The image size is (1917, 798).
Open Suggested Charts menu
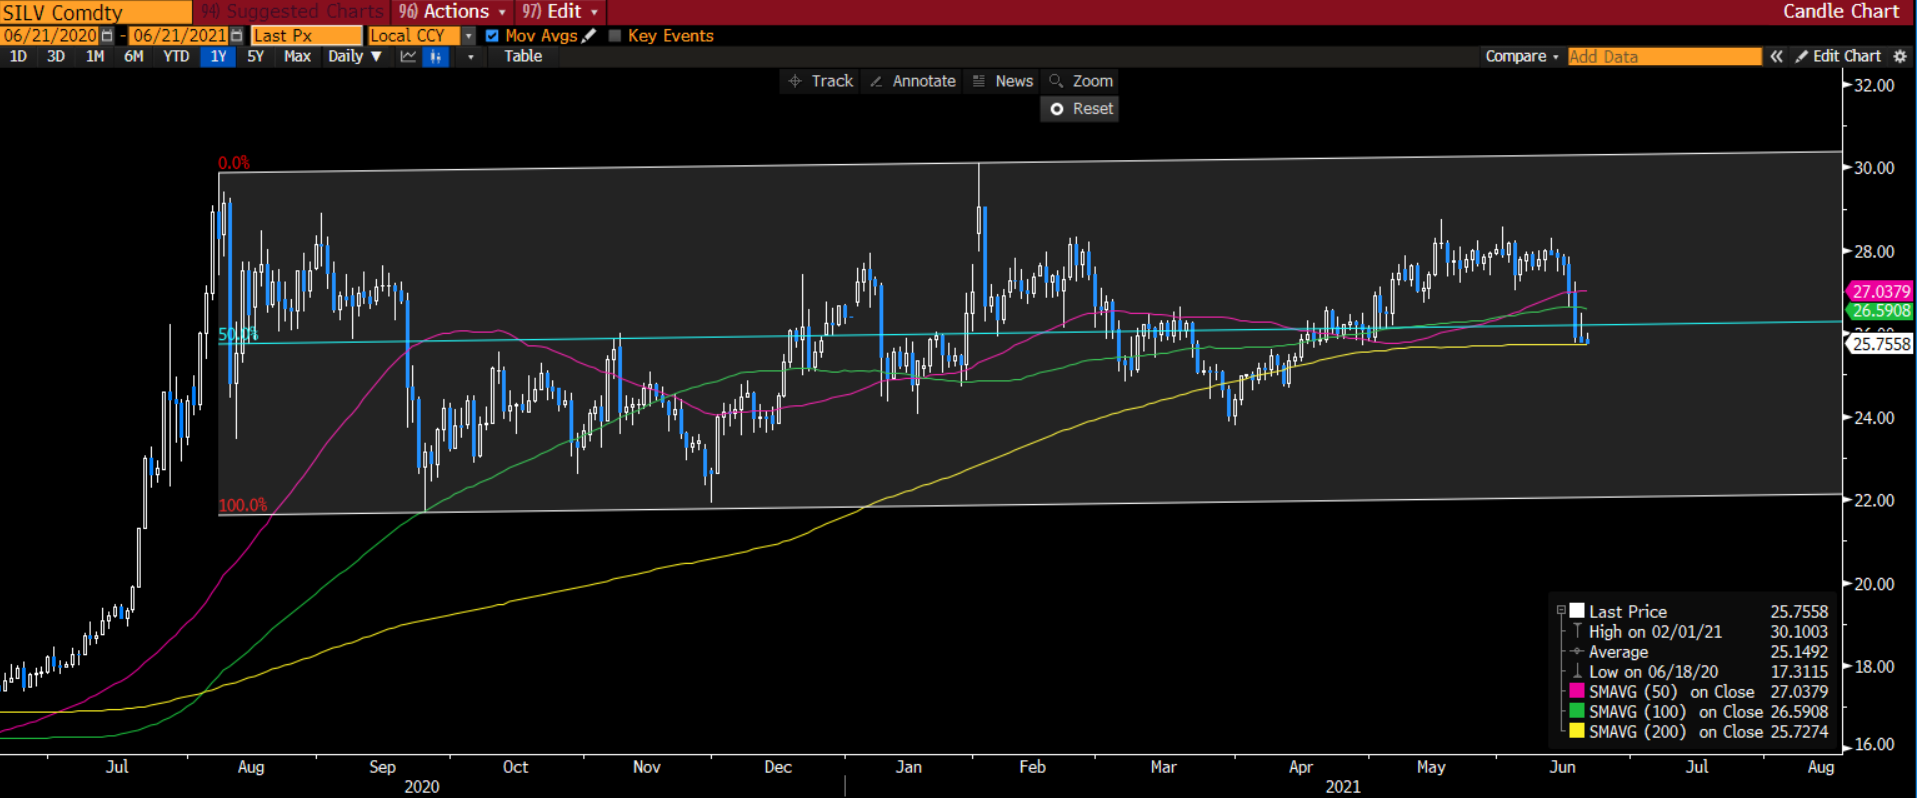[292, 12]
